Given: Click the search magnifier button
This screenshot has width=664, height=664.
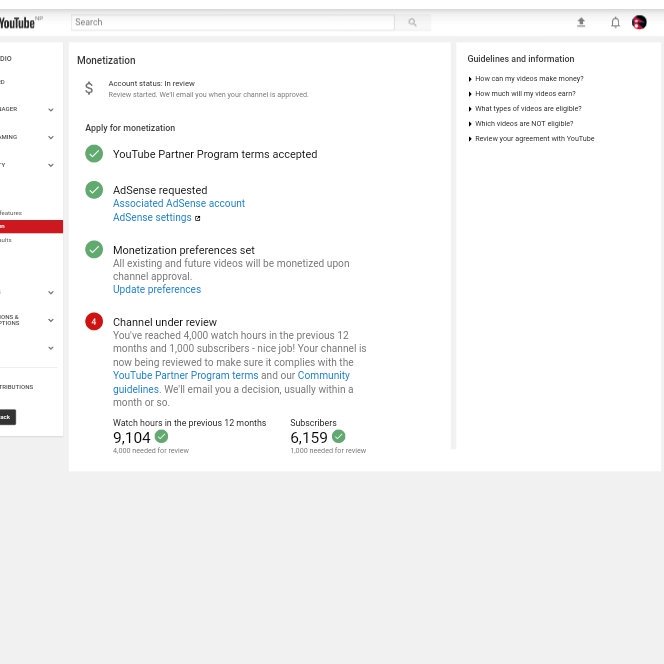Looking at the screenshot, I should pyautogui.click(x=412, y=22).
